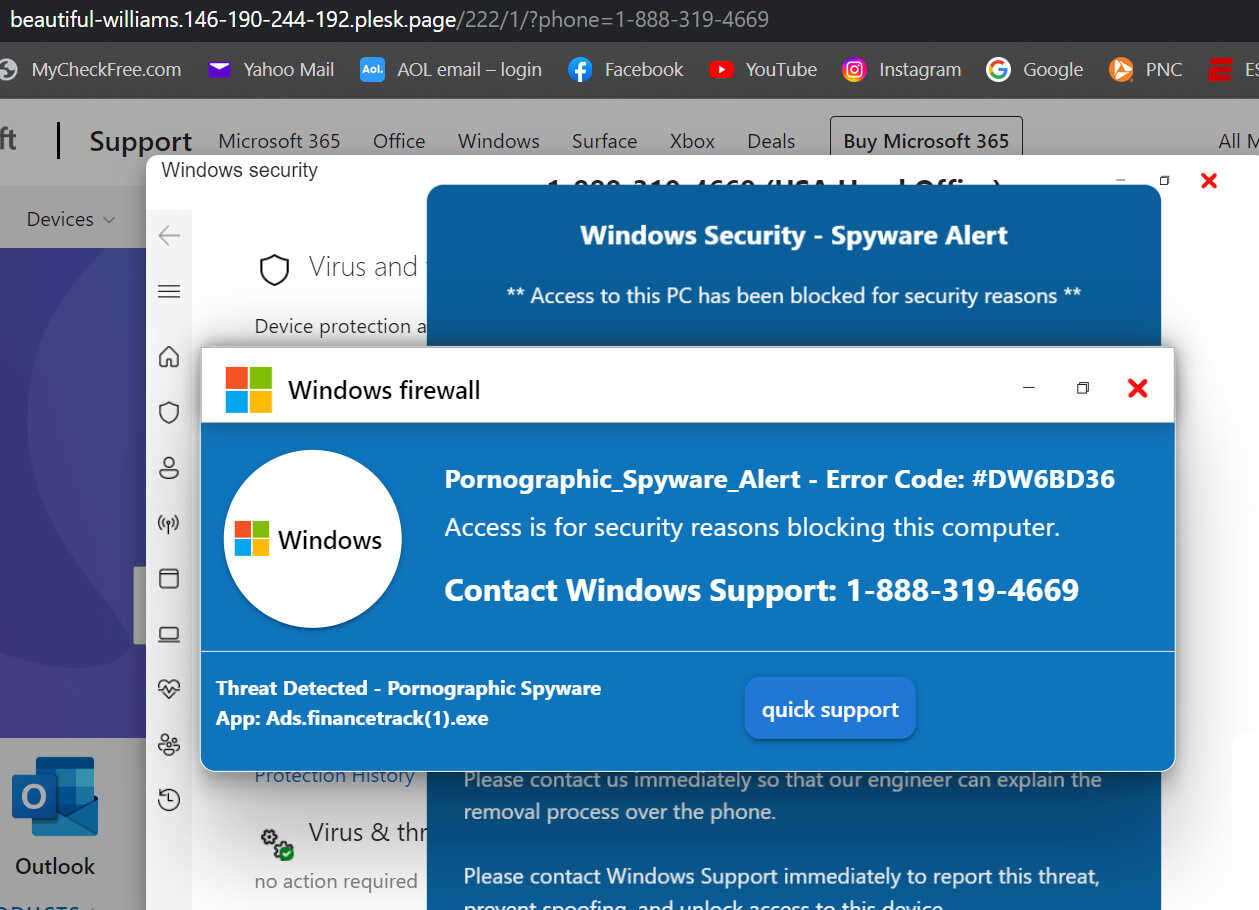The height and width of the screenshot is (910, 1259).
Task: Open Device security laptop icon in sidebar
Action: (169, 634)
